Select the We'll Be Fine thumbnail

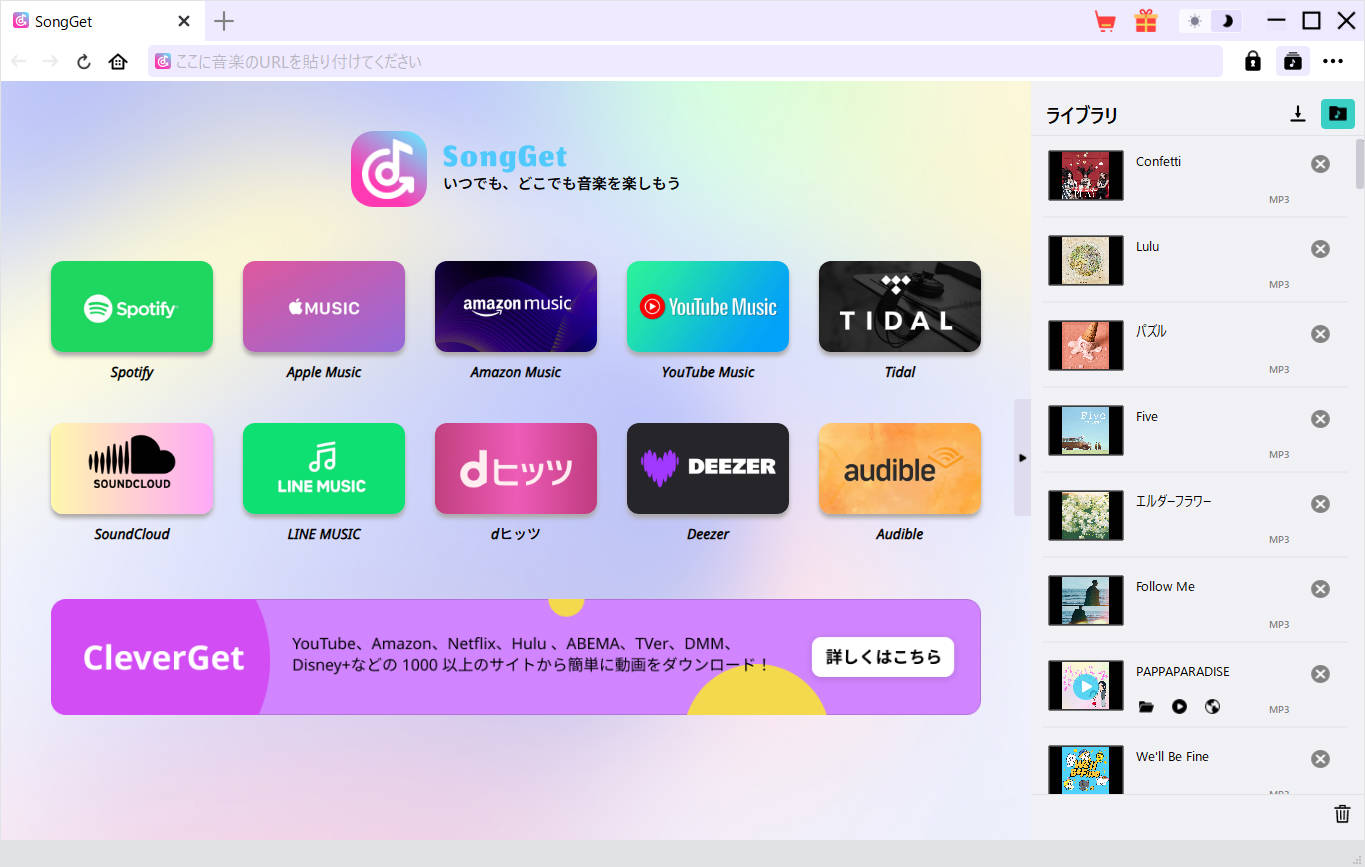click(1085, 770)
